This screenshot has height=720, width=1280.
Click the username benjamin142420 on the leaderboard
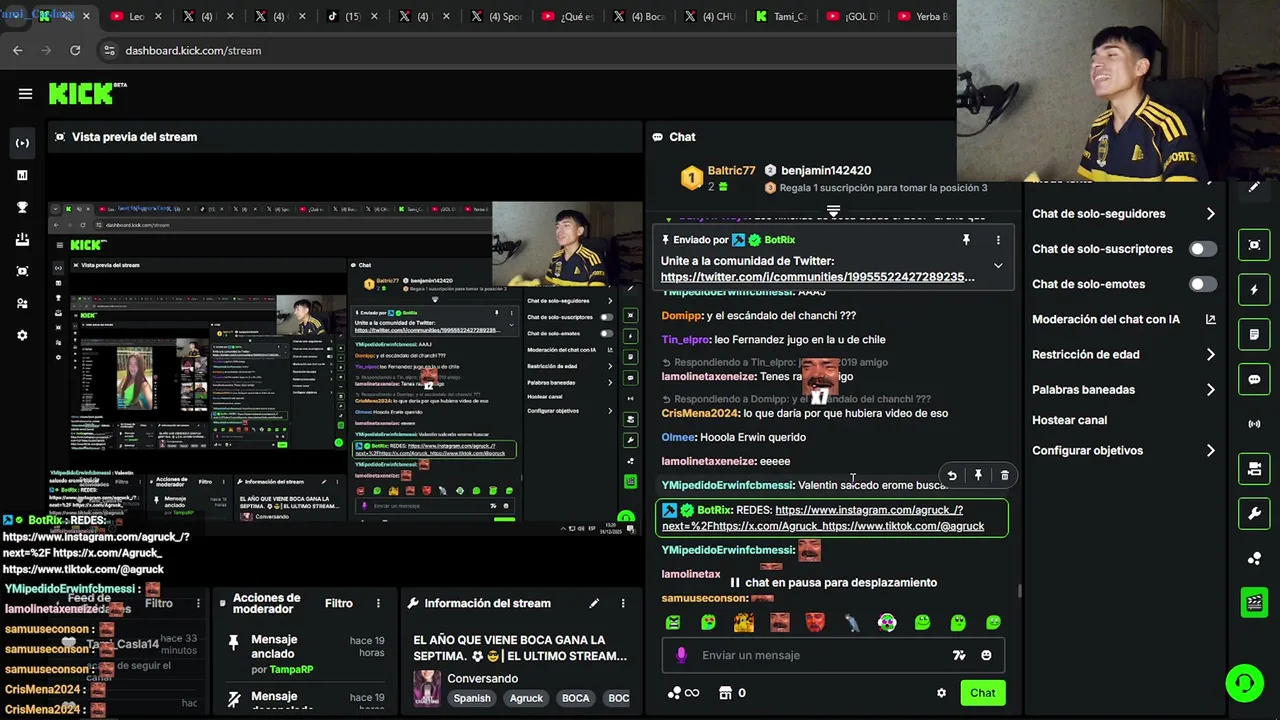[826, 171]
